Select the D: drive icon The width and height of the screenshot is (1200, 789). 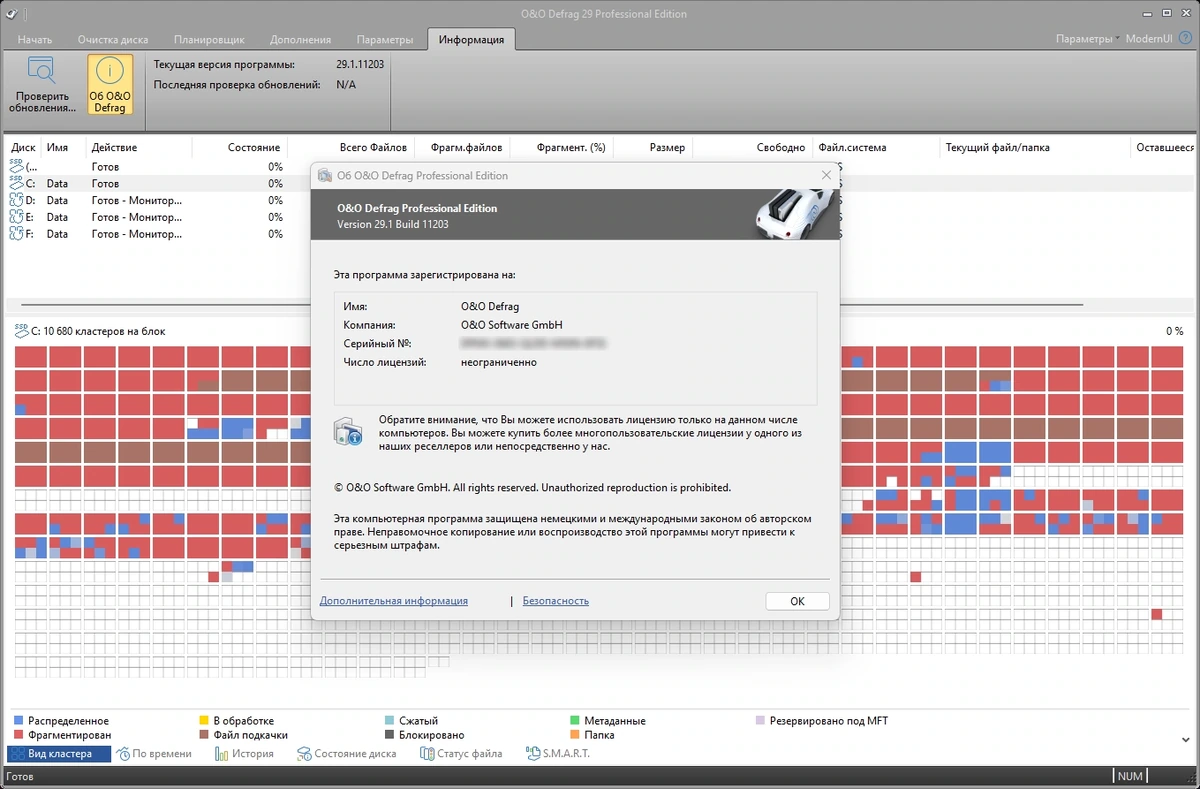[x=16, y=200]
